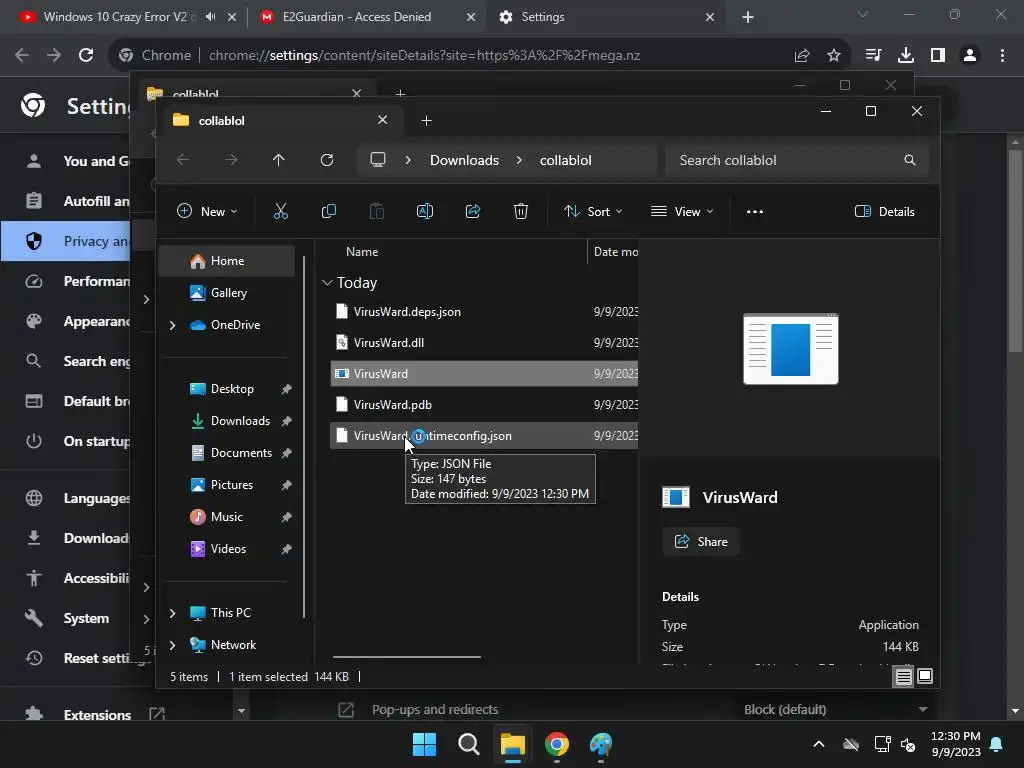The height and width of the screenshot is (768, 1024).
Task: Open Chrome side panel icon
Action: click(938, 56)
